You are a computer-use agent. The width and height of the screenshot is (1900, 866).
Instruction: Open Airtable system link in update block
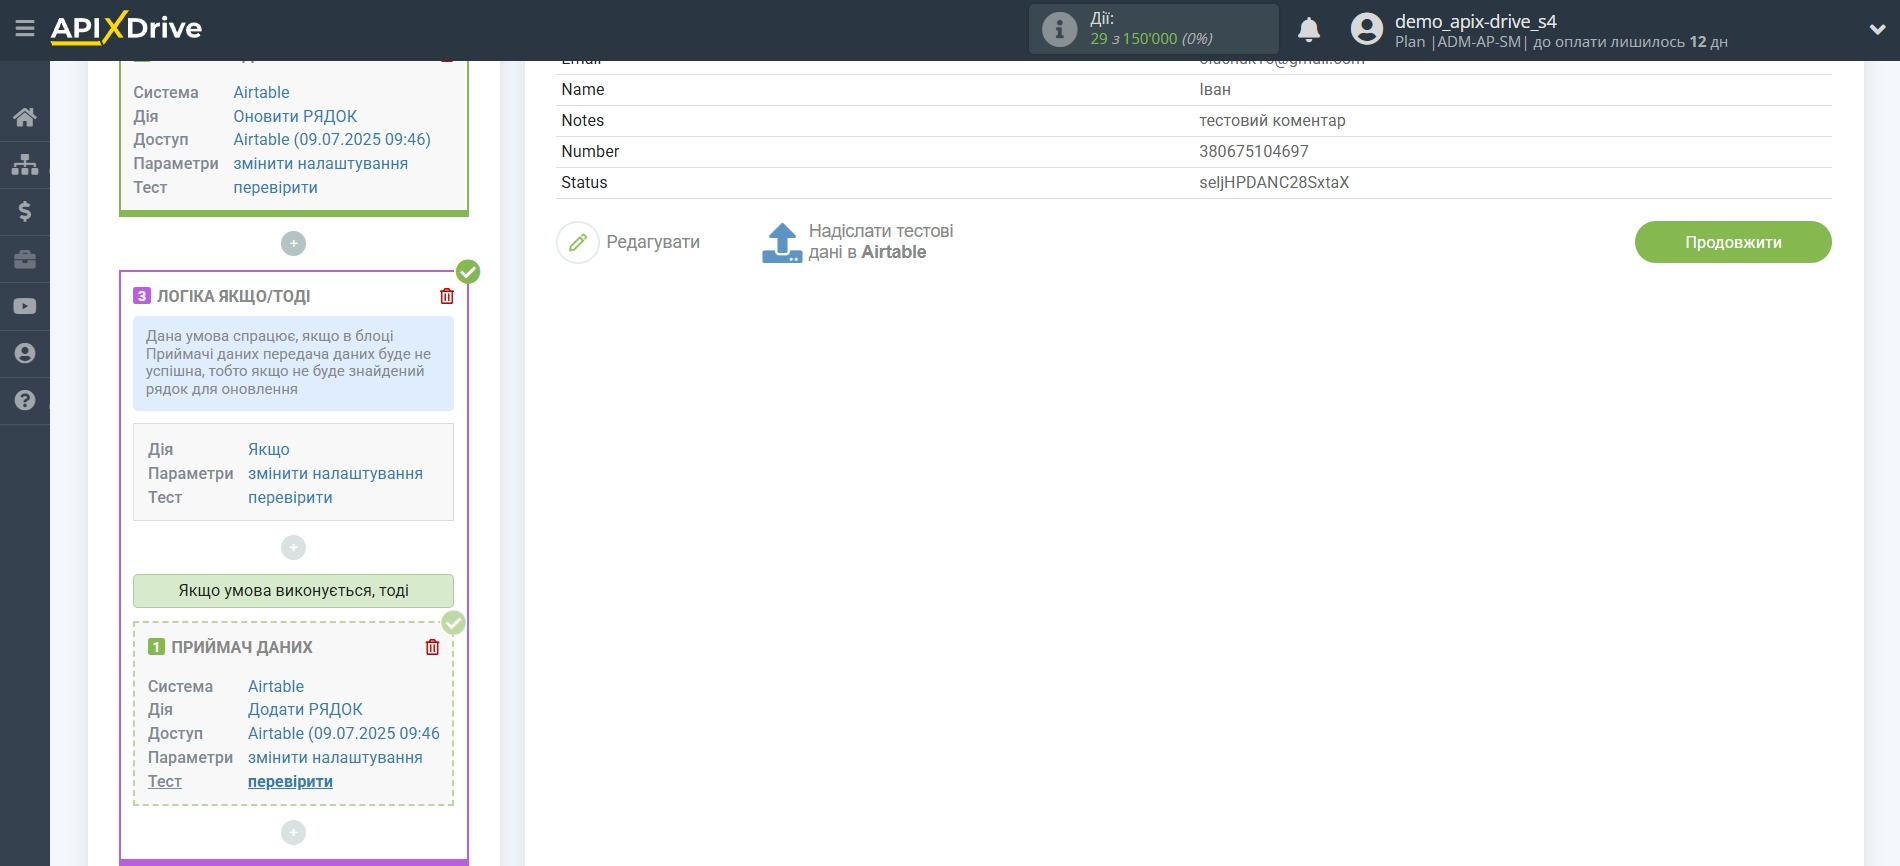(x=261, y=92)
